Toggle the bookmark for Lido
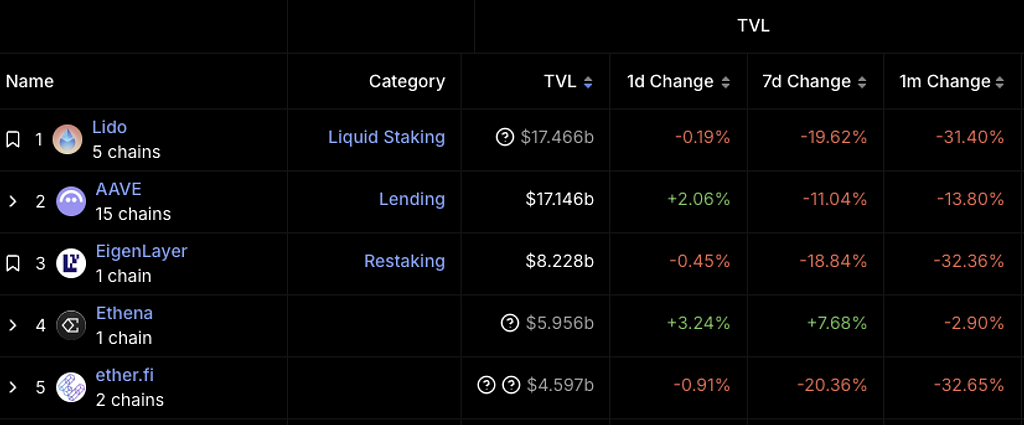 pyautogui.click(x=13, y=140)
